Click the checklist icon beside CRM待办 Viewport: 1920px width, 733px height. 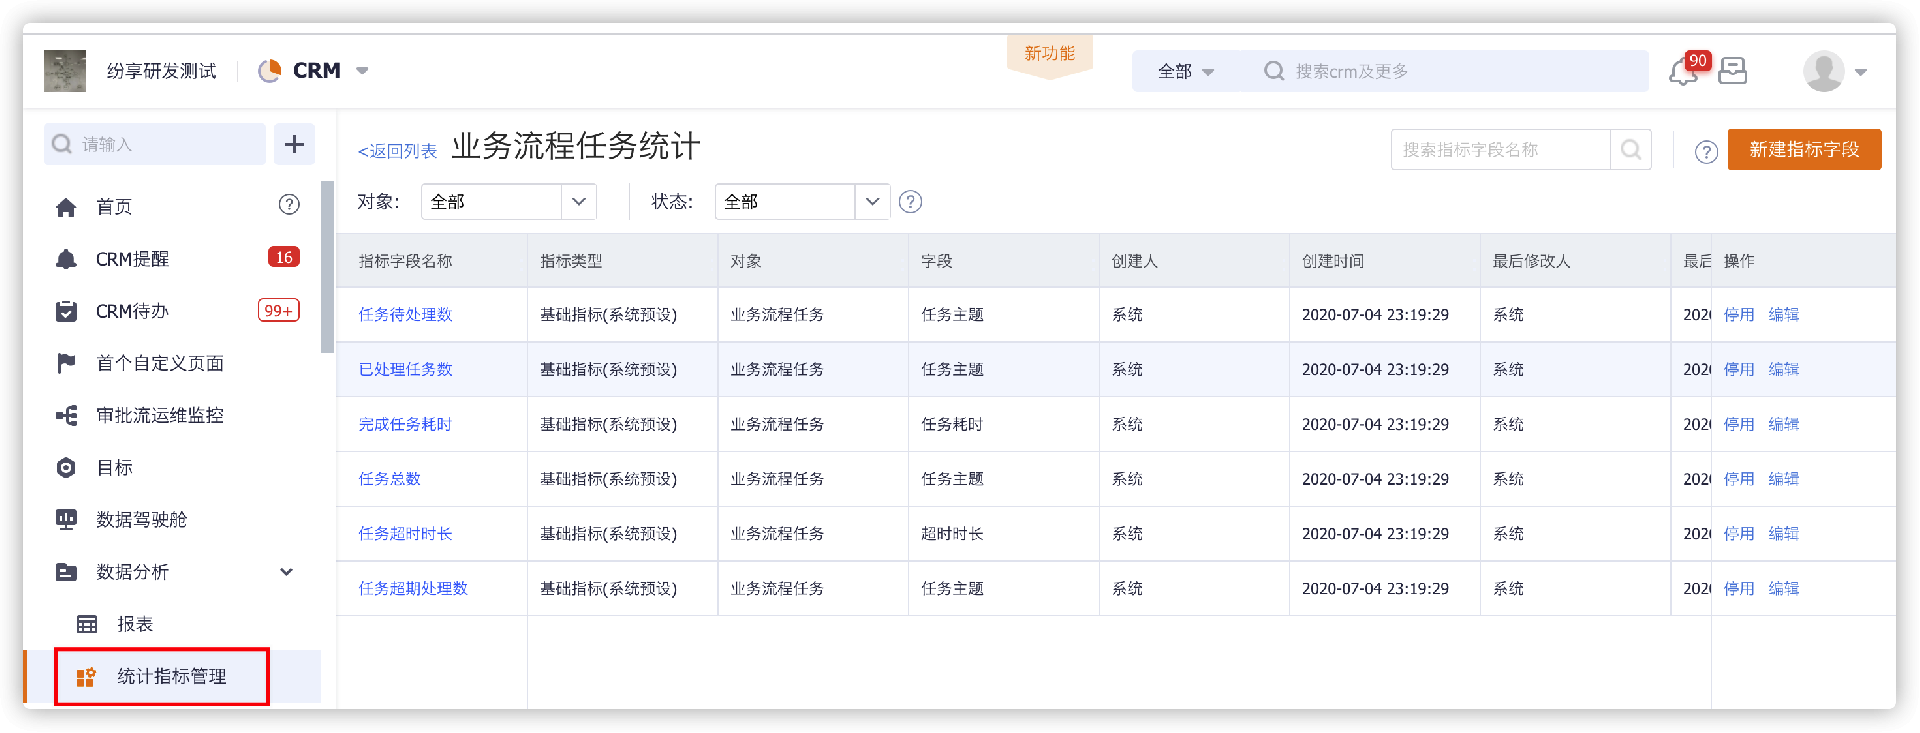[66, 311]
